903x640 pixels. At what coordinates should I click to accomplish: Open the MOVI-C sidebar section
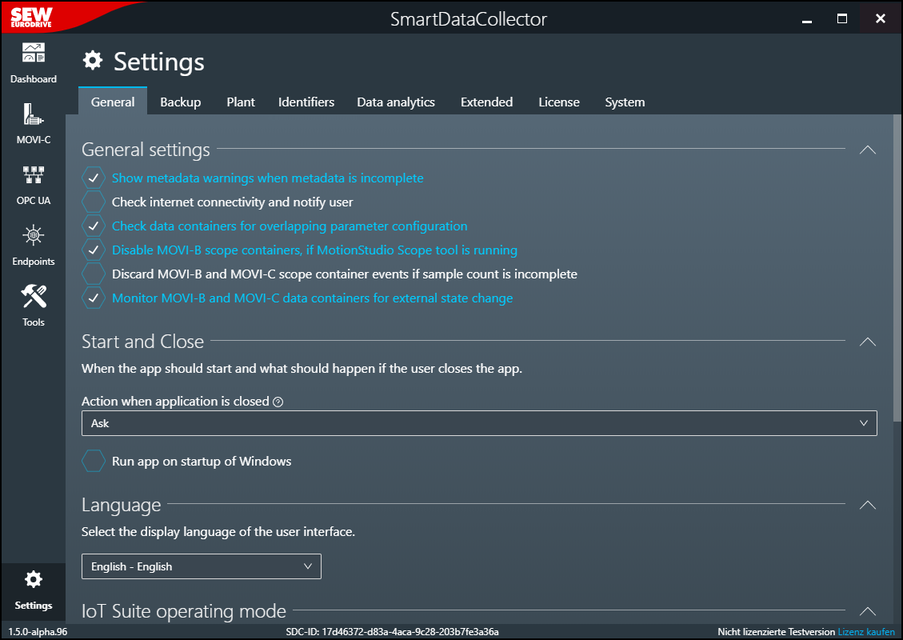33,123
